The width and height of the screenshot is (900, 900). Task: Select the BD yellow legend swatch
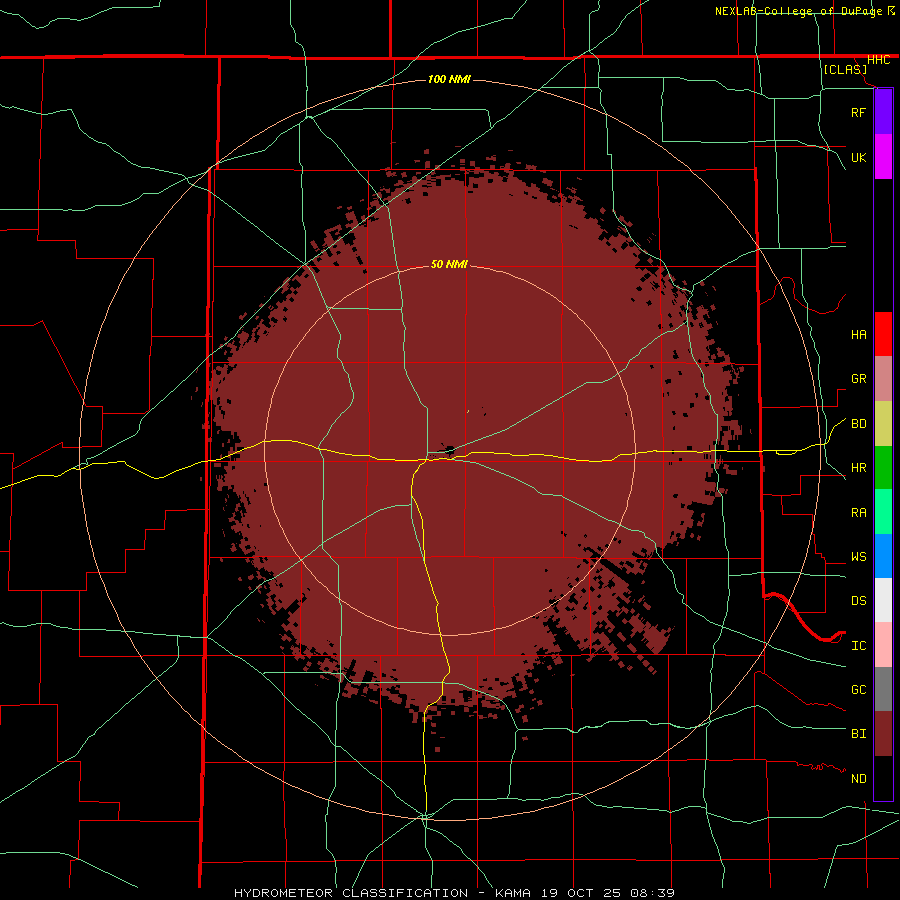point(883,424)
